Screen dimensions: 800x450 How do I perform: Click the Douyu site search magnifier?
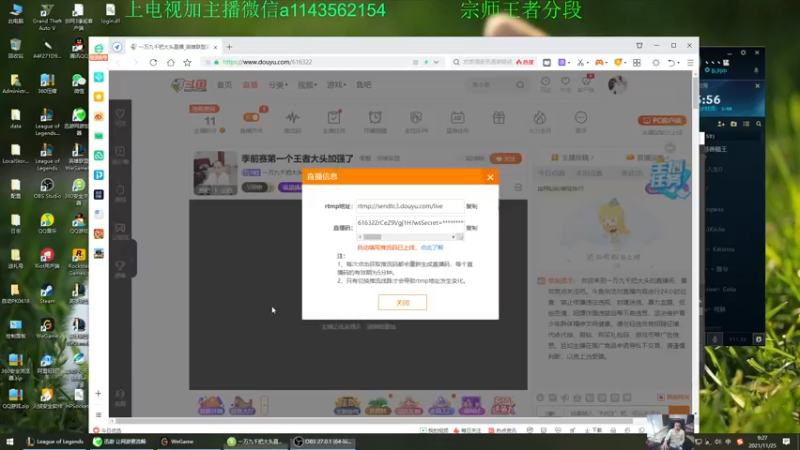click(x=520, y=85)
